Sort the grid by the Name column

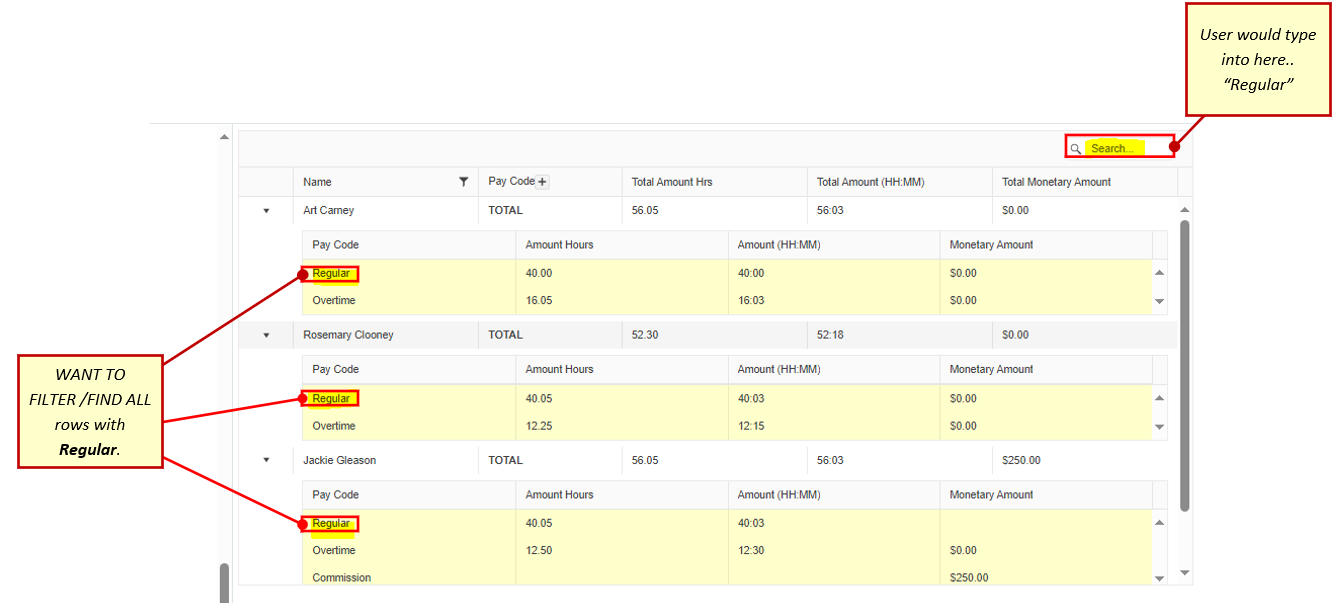[317, 181]
